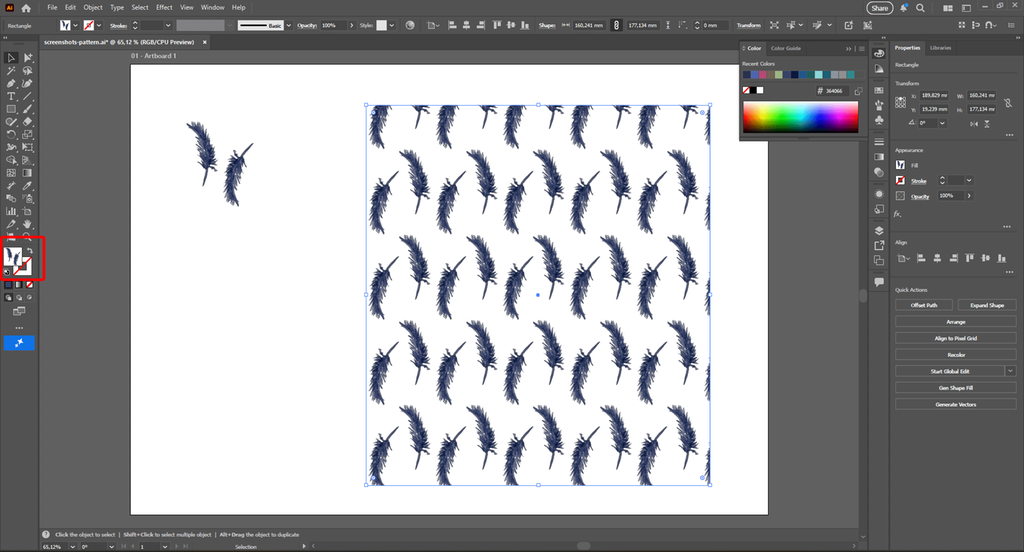The image size is (1024, 552).
Task: Open the Start Global Edit options arrow
Action: coord(1010,371)
